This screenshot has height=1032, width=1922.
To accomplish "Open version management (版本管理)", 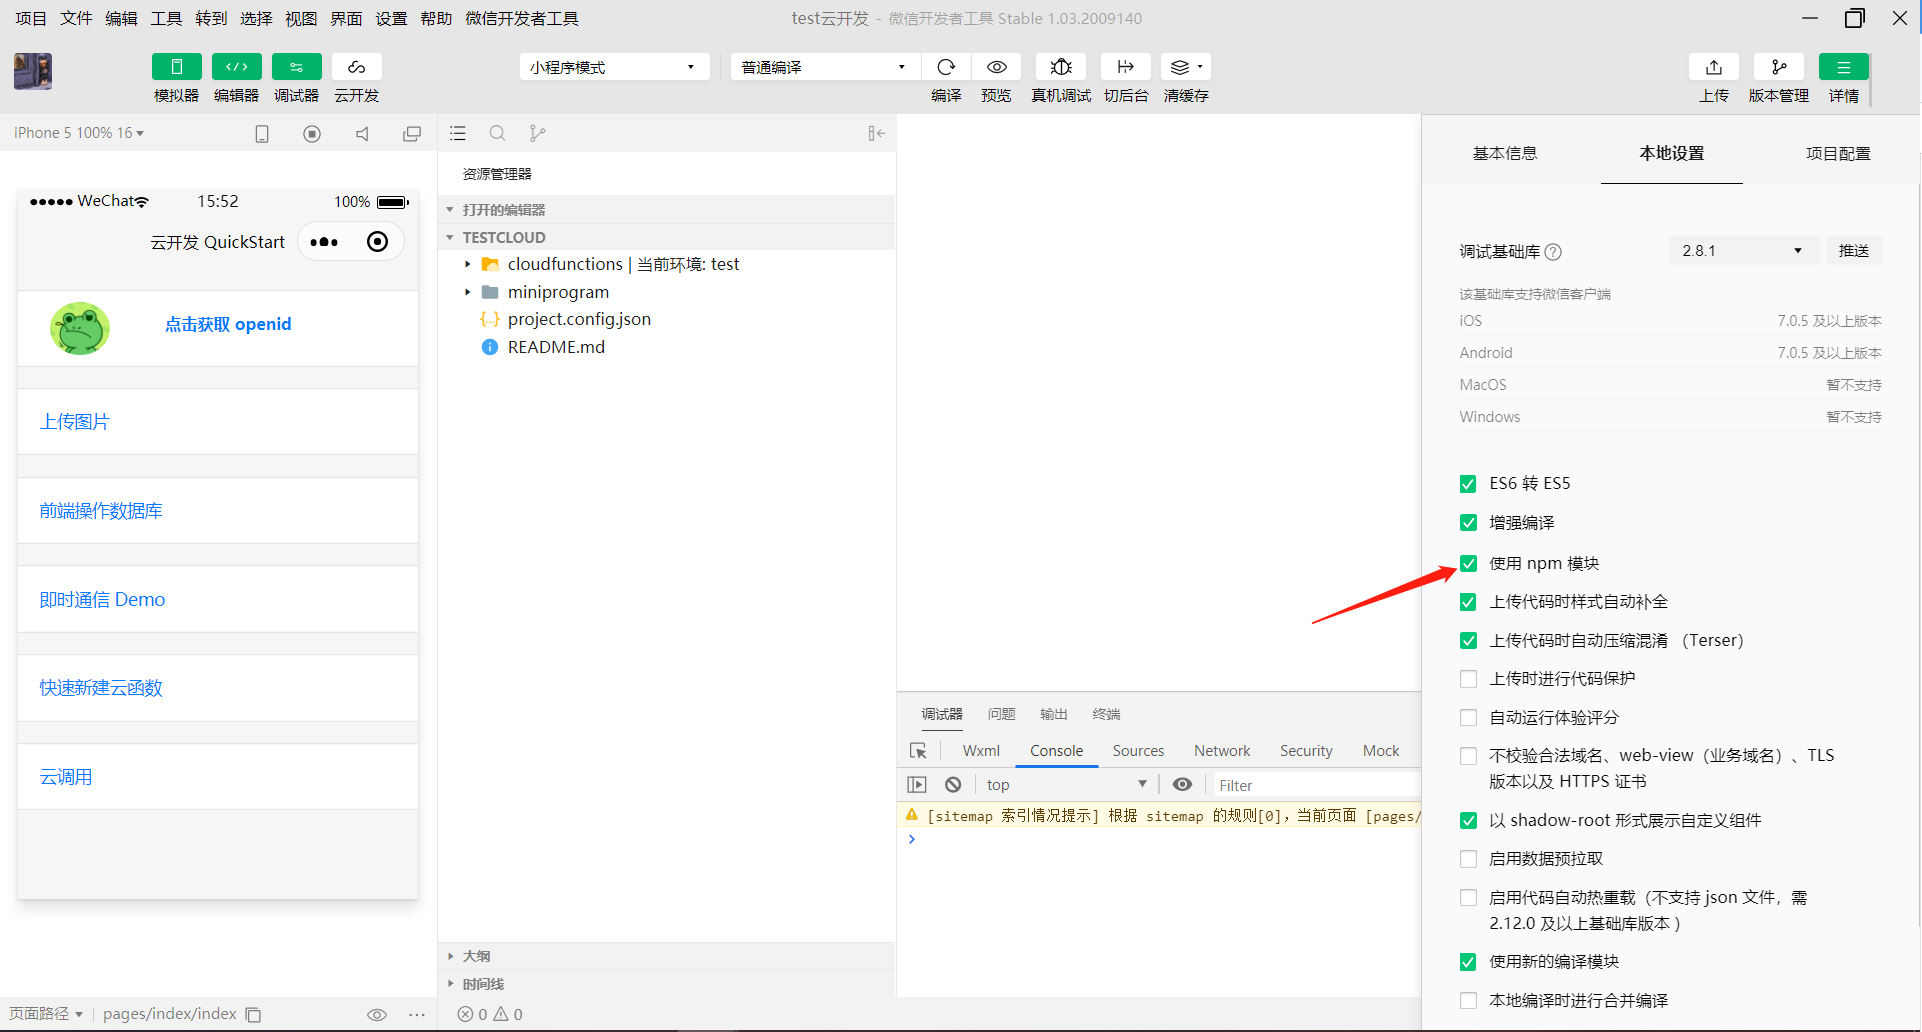I will (x=1779, y=67).
